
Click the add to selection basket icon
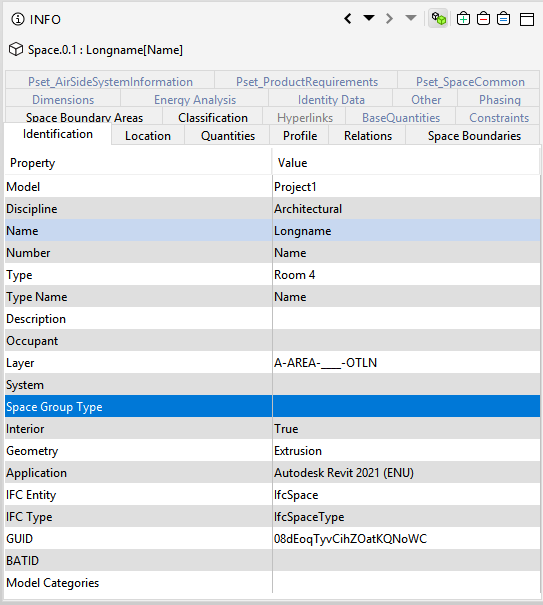[463, 19]
